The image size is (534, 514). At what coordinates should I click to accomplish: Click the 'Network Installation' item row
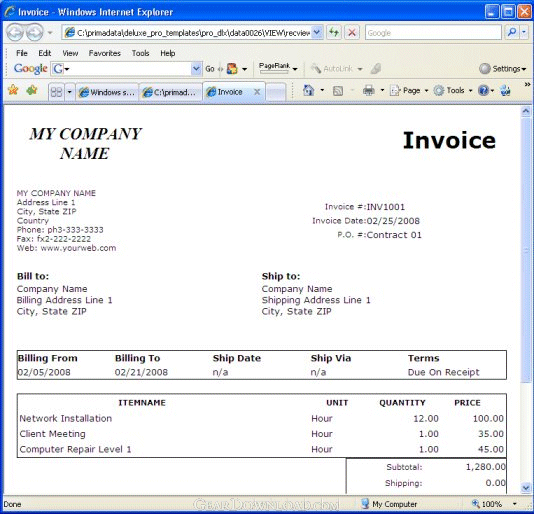pyautogui.click(x=262, y=418)
